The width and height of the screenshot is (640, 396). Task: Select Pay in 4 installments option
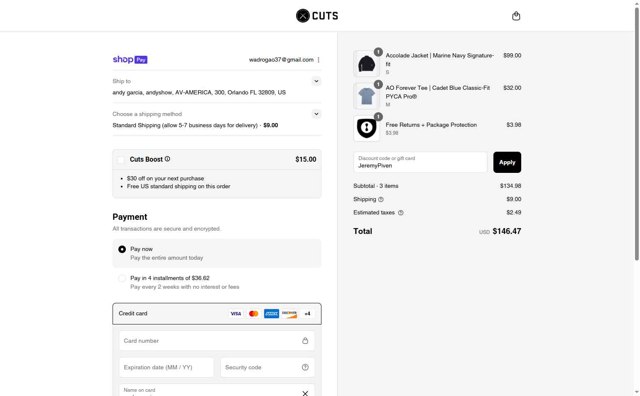coord(122,278)
